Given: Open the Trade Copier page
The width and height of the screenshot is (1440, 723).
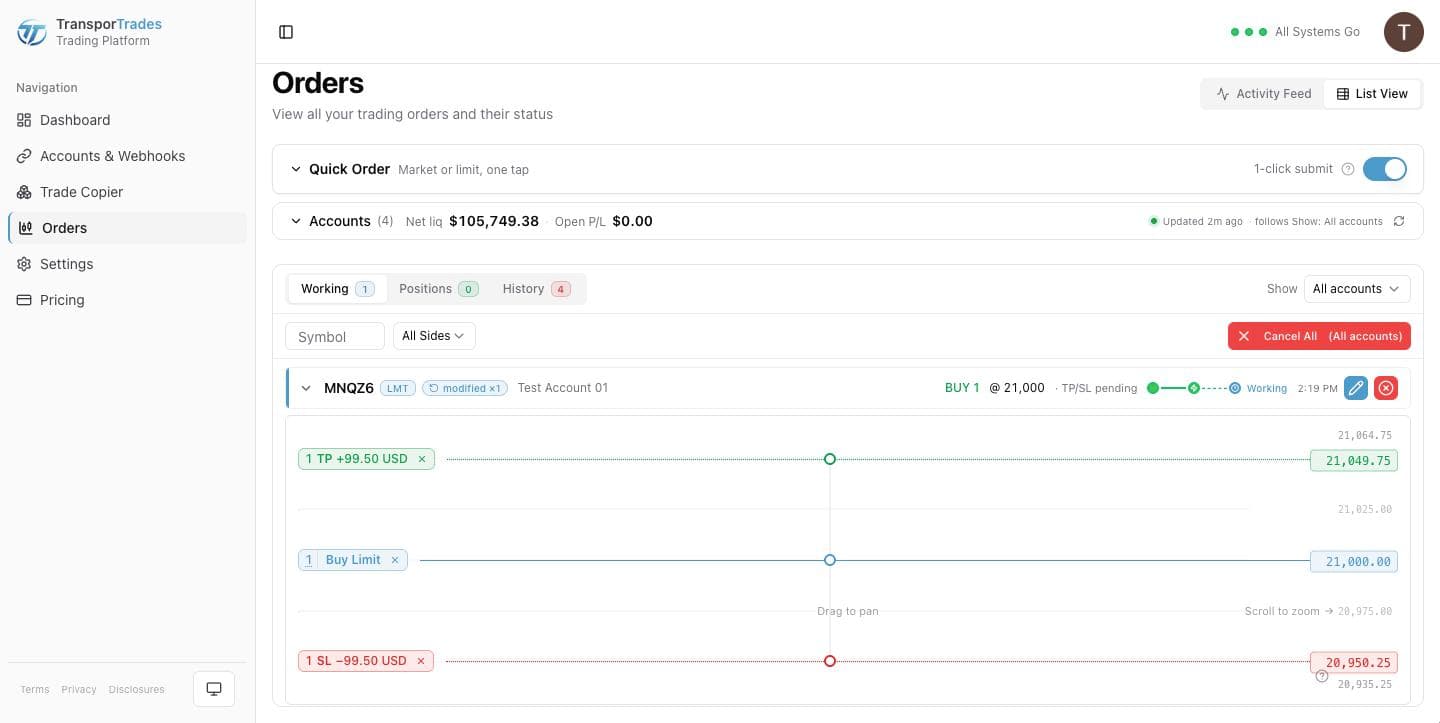Looking at the screenshot, I should tap(127, 192).
